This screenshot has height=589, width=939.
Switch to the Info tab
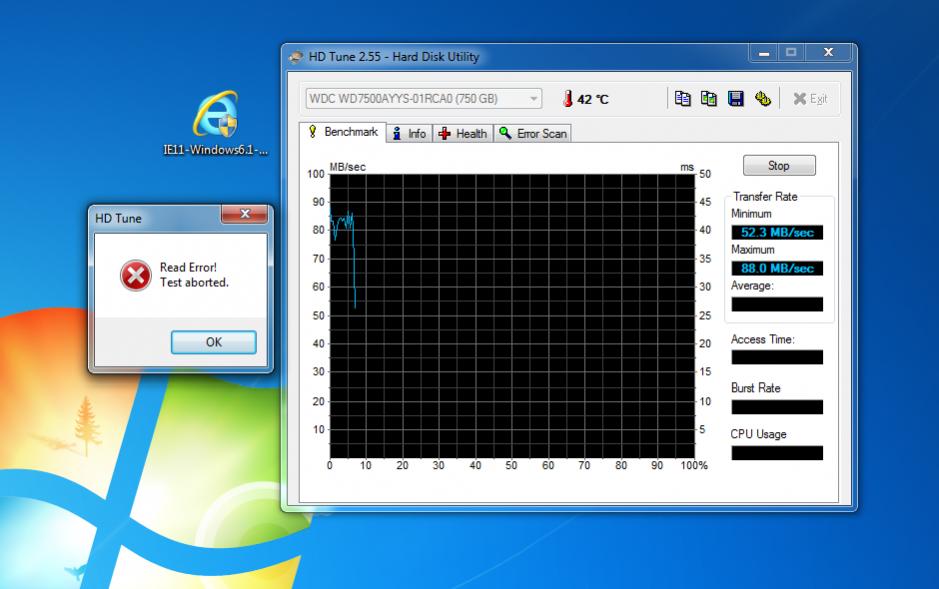pos(409,133)
